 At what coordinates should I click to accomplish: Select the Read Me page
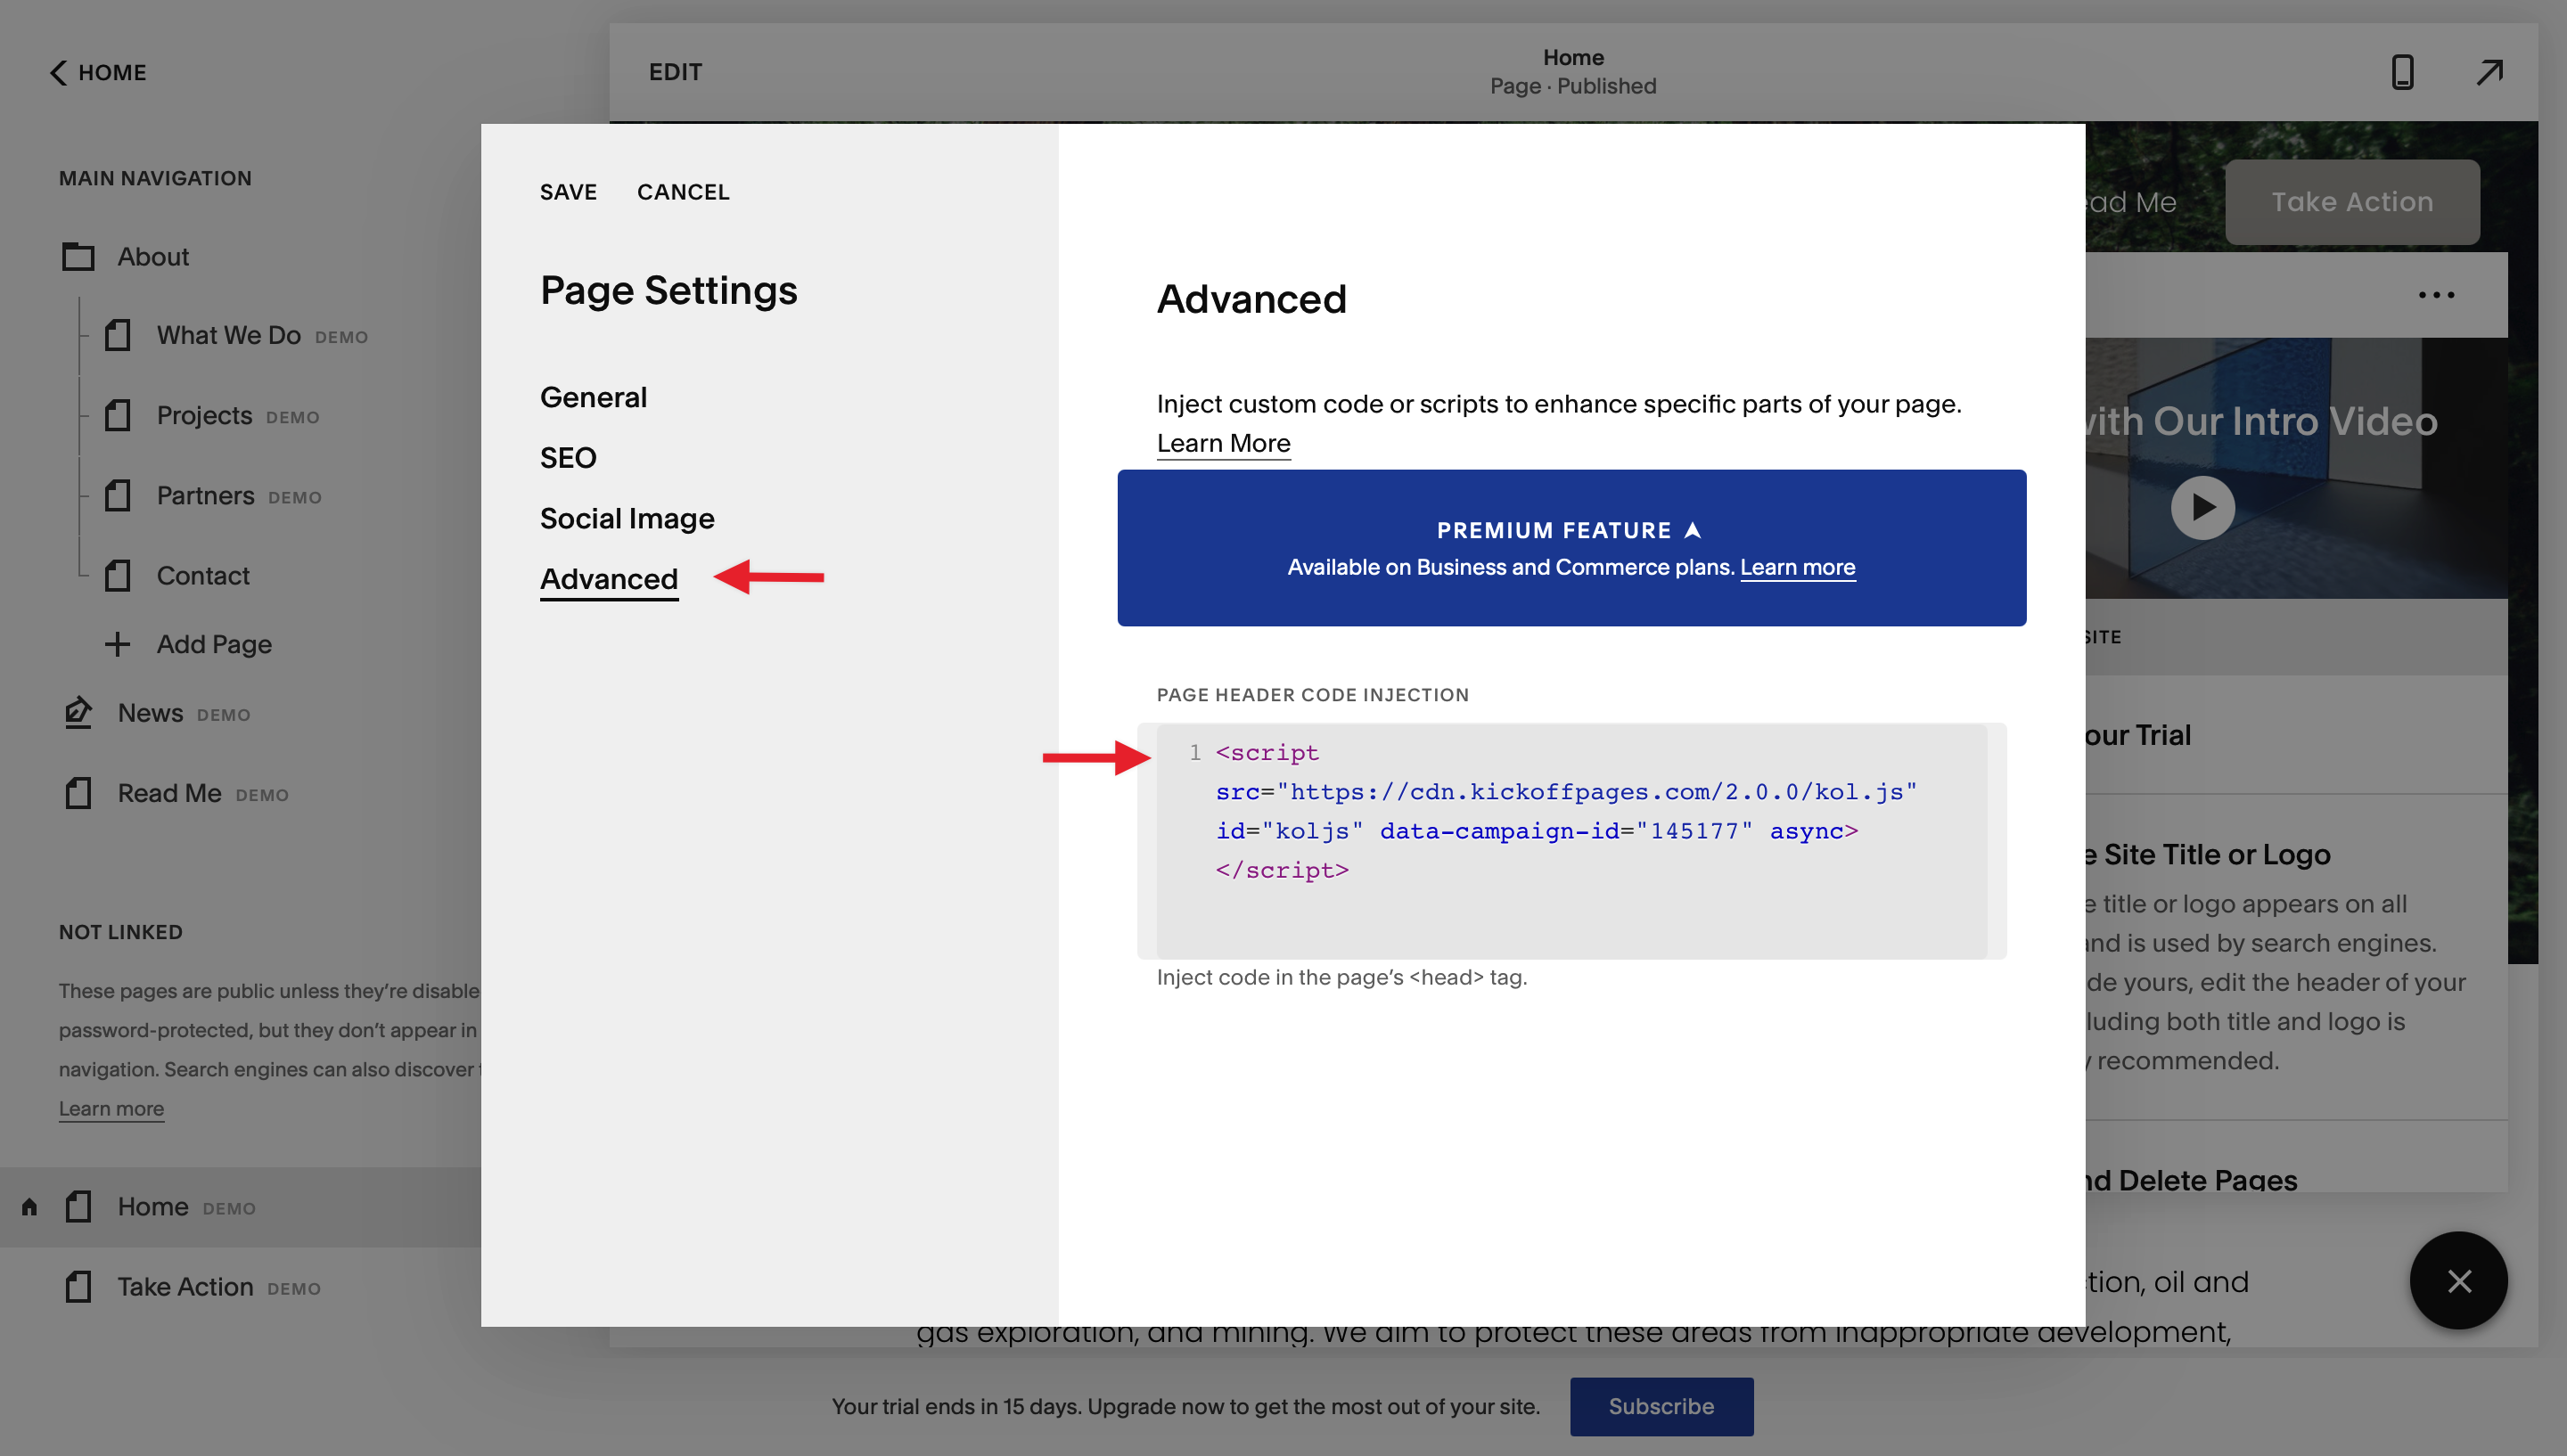point(169,793)
